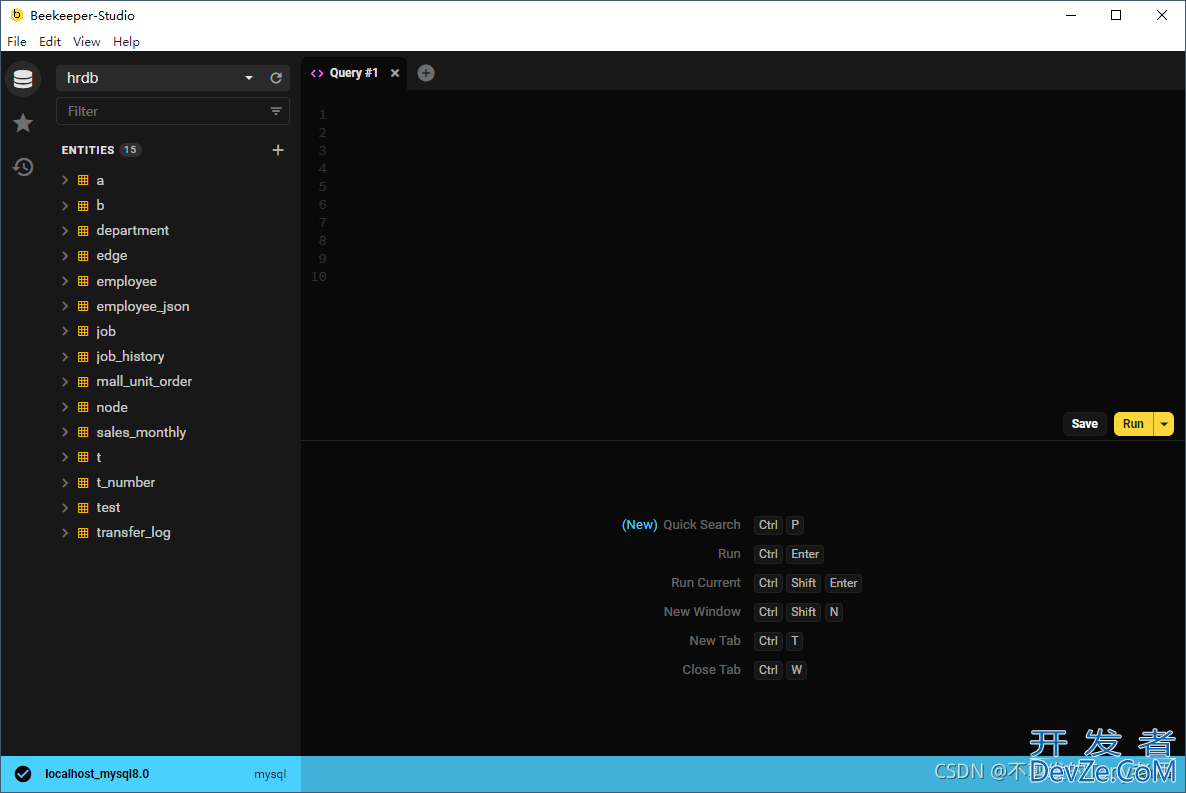This screenshot has height=793, width=1186.
Task: Click the table icon for job
Action: tap(83, 331)
